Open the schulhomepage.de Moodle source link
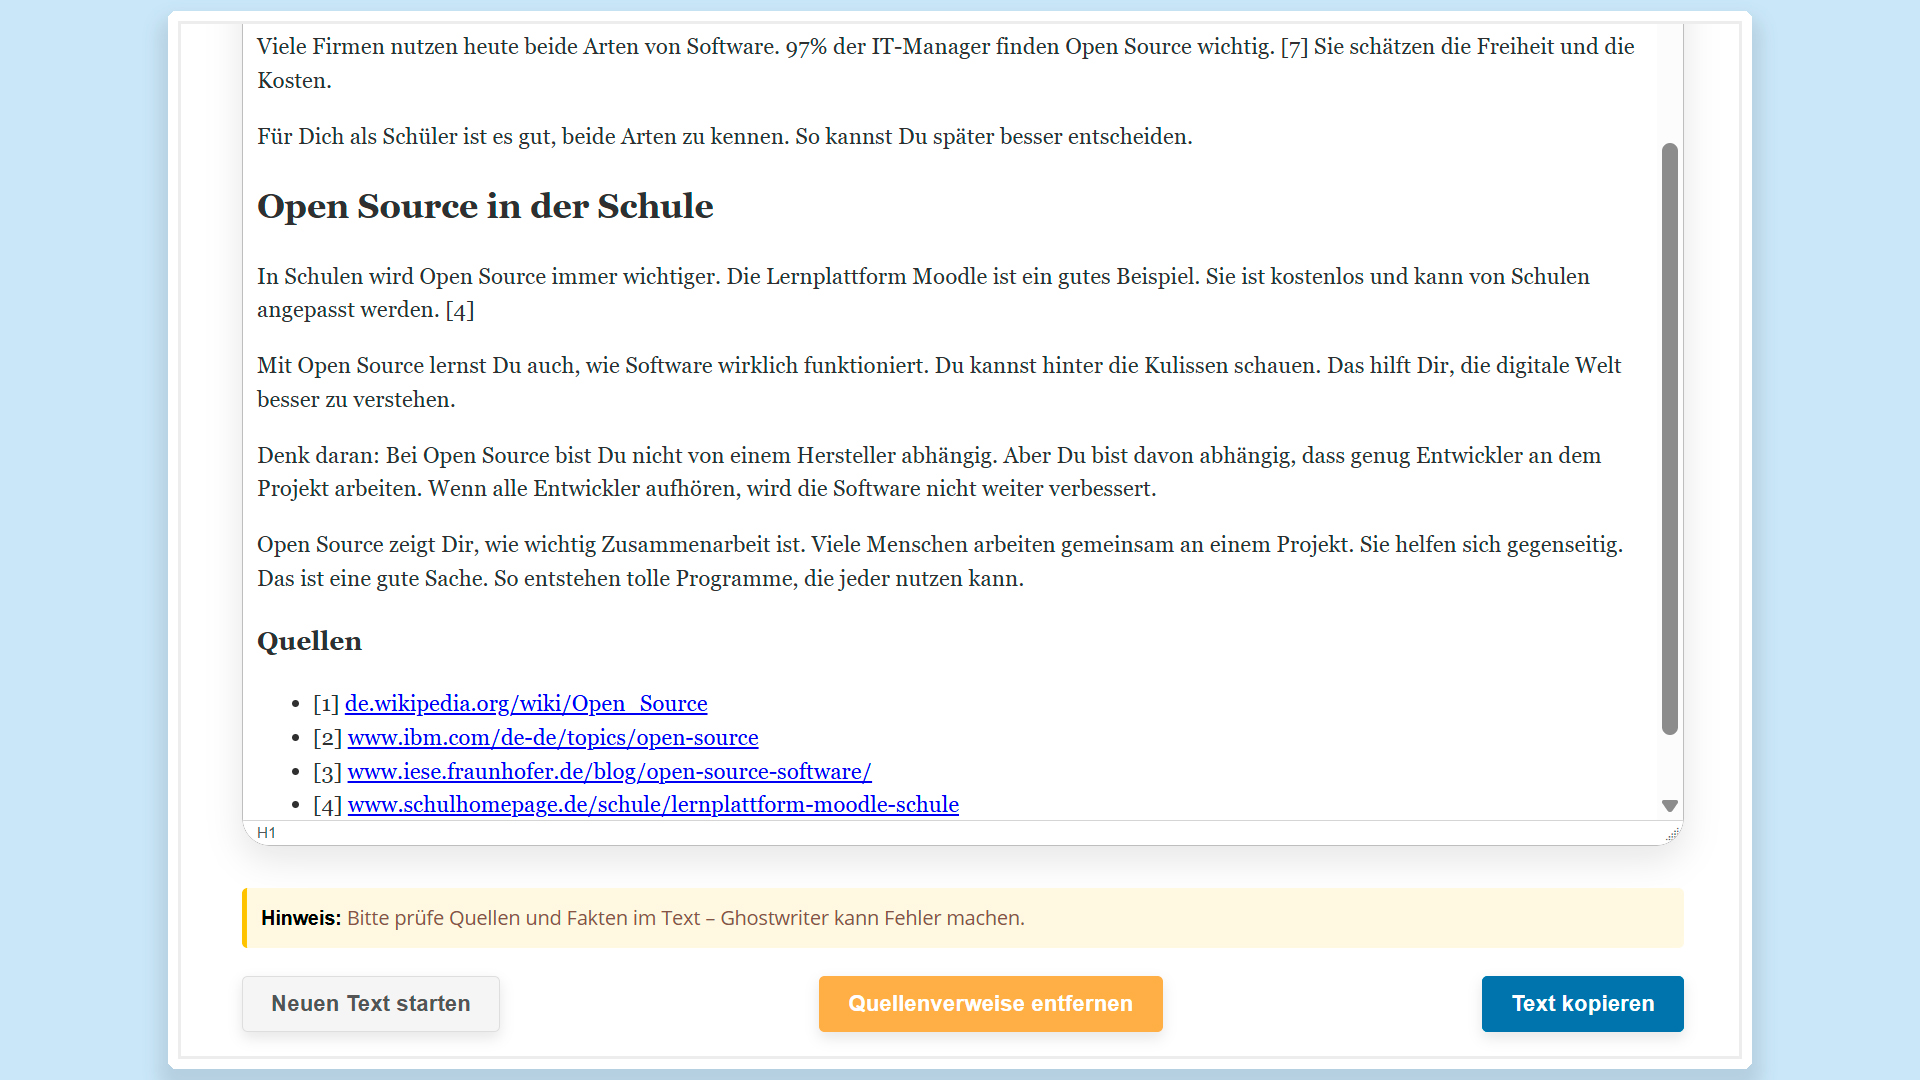The height and width of the screenshot is (1080, 1920). click(x=653, y=805)
